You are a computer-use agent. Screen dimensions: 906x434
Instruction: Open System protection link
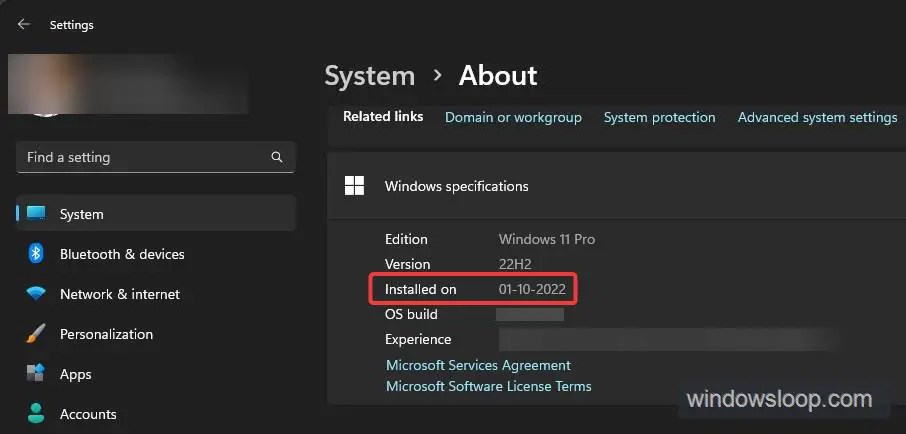point(659,117)
